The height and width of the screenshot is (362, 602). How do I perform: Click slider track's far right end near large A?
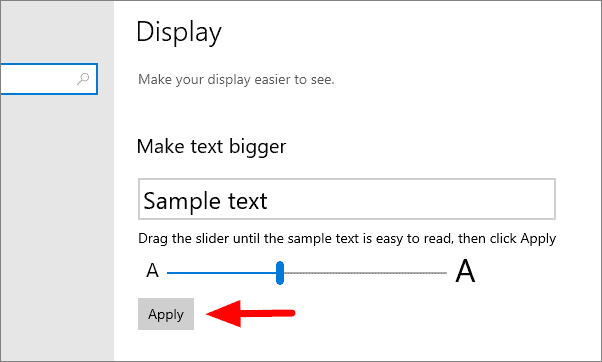pos(444,273)
